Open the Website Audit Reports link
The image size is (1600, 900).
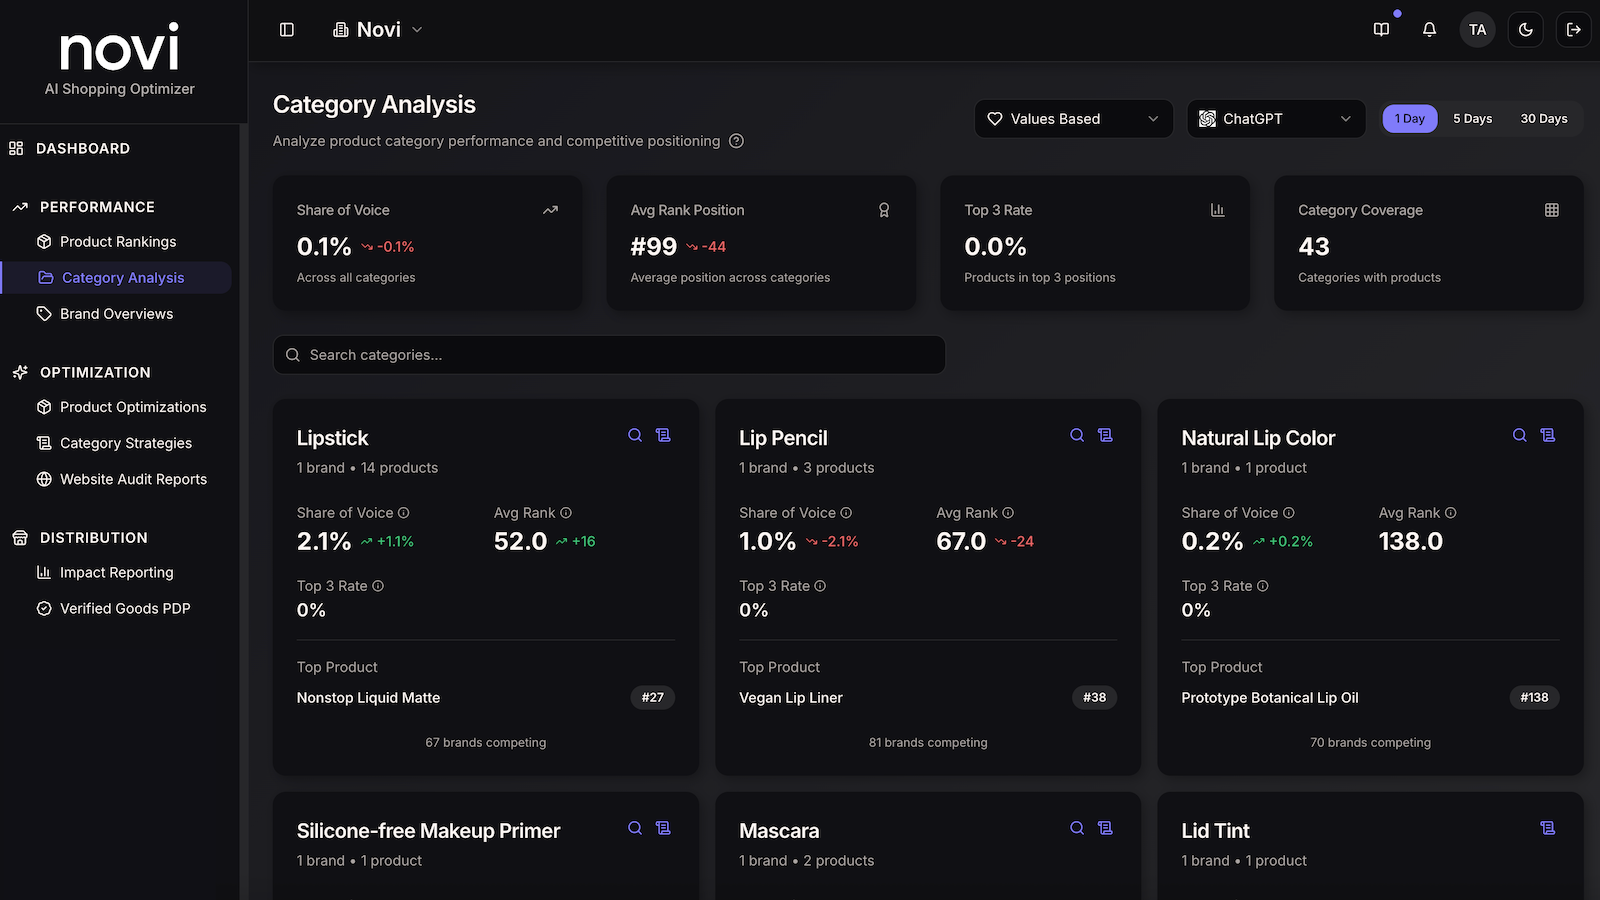tap(133, 479)
